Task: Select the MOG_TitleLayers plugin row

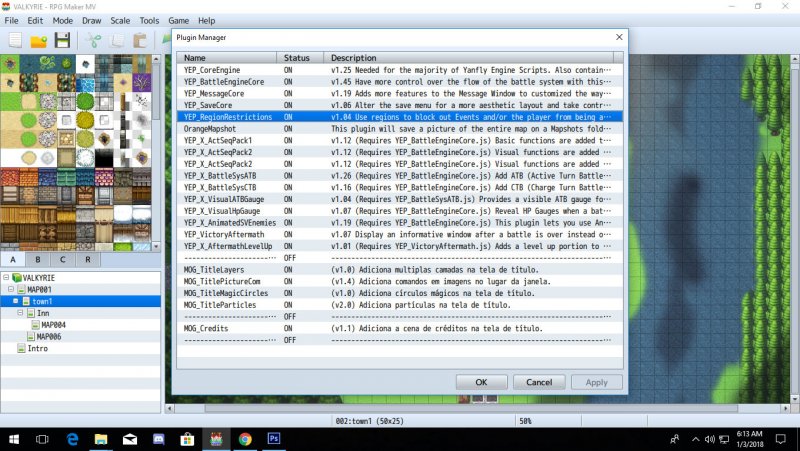Action: pyautogui.click(x=400, y=269)
